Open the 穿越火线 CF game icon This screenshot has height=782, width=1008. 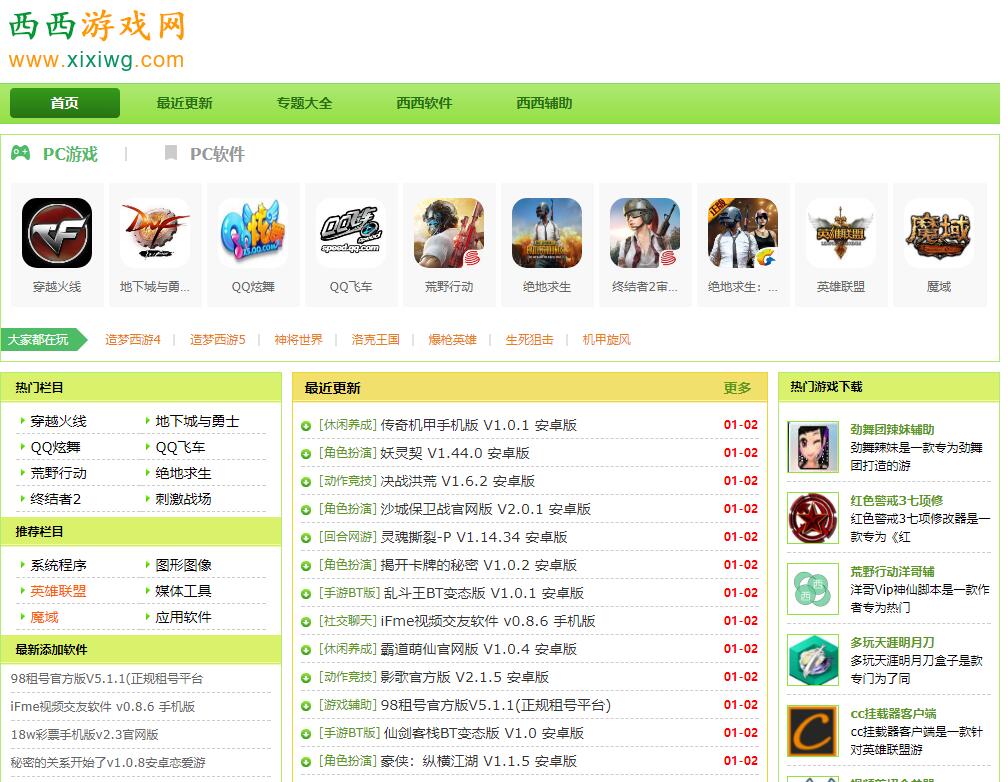[57, 233]
